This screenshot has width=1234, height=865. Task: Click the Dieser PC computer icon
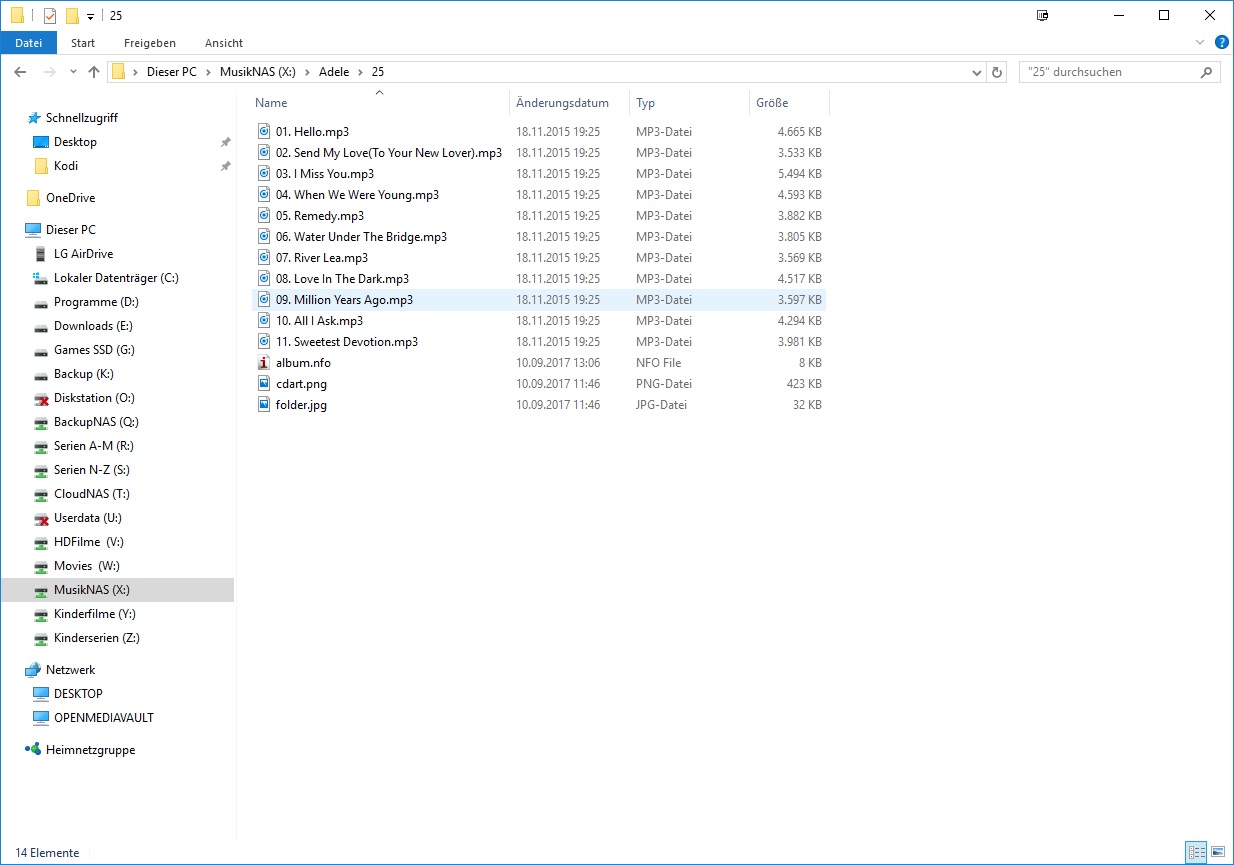[x=33, y=230]
